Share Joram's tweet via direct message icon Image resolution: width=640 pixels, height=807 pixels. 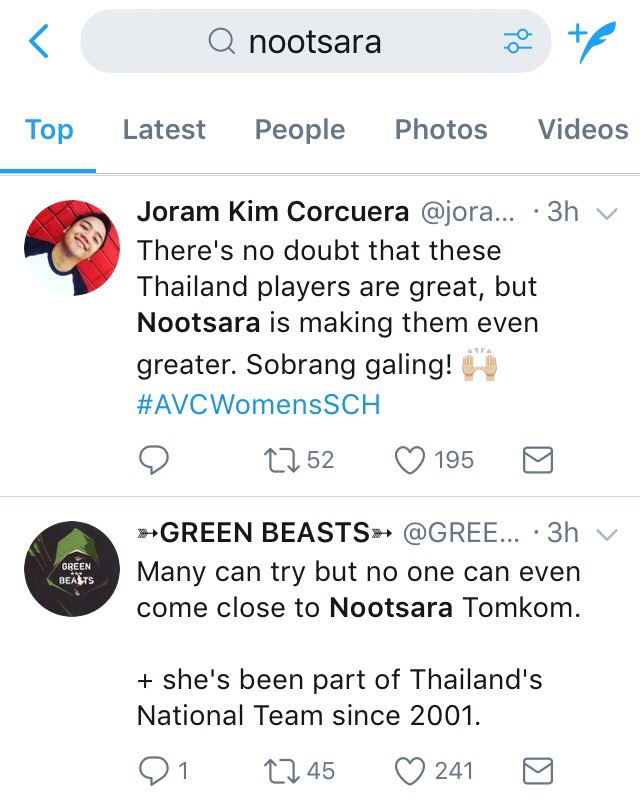tap(538, 460)
